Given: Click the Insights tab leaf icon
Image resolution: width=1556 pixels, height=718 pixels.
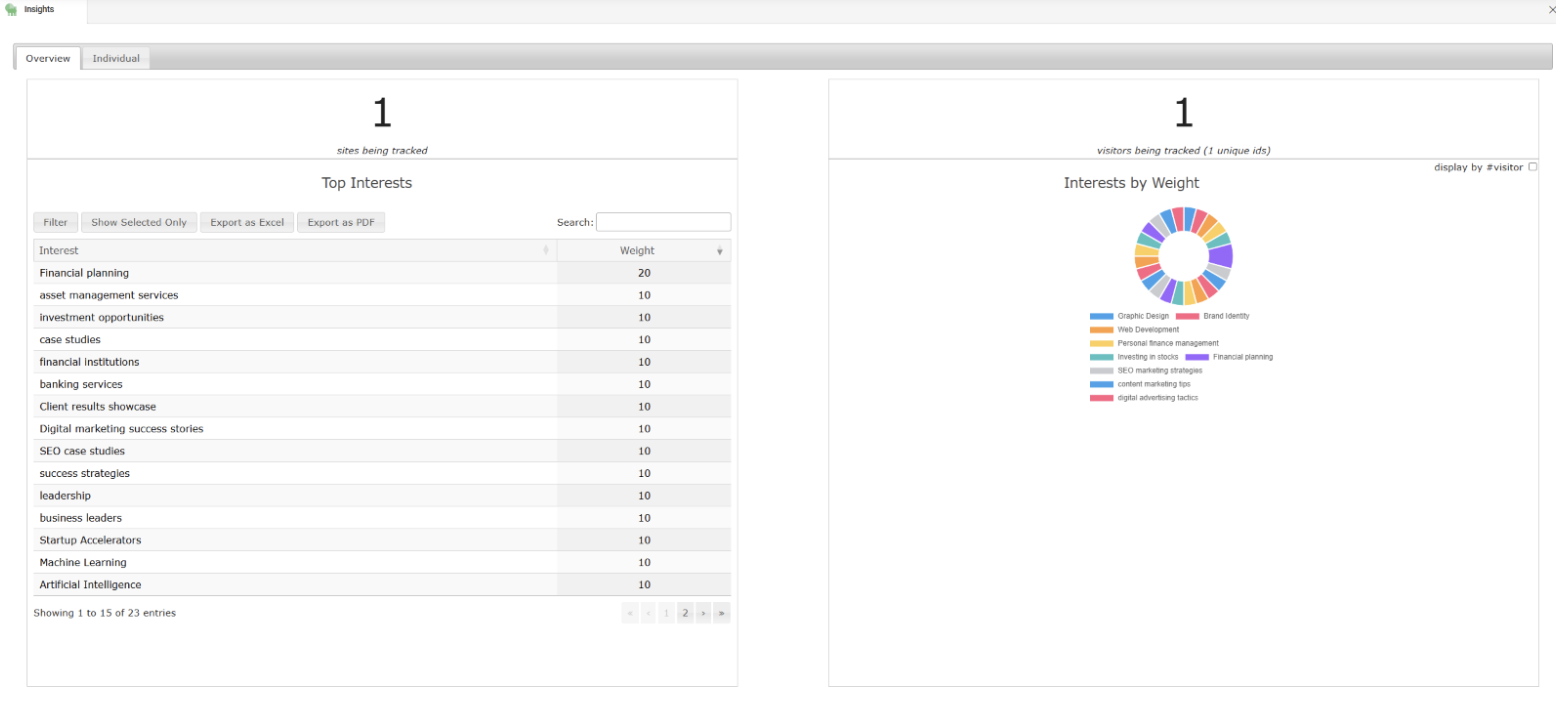Looking at the screenshot, I should point(11,10).
